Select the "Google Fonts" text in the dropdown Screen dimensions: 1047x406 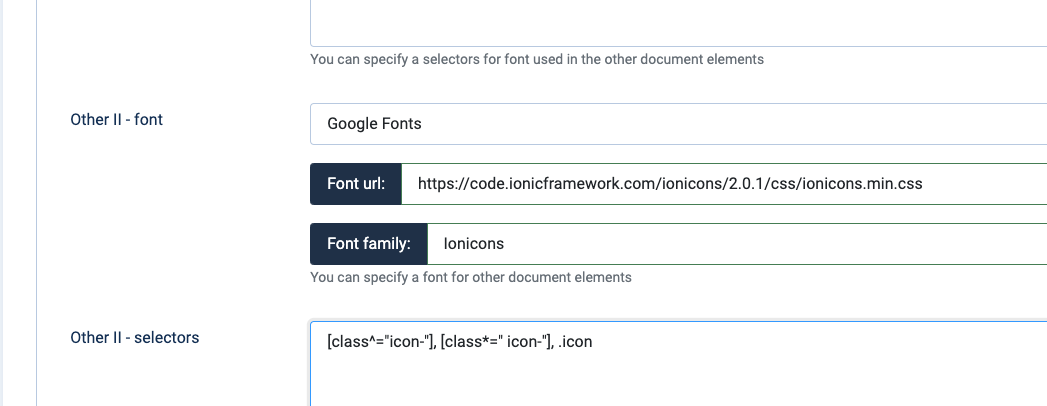pyautogui.click(x=374, y=124)
